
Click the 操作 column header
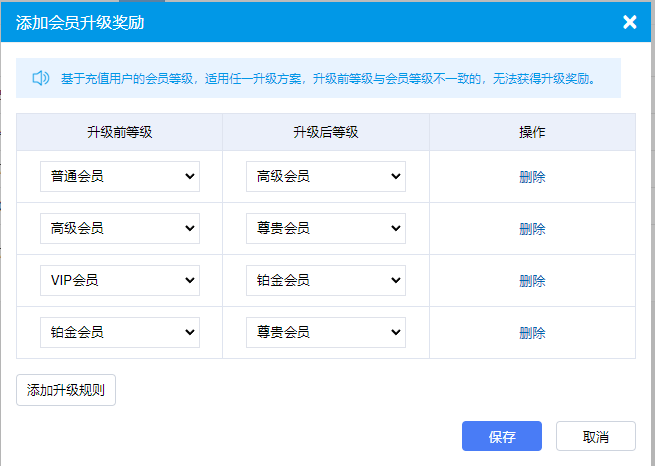(532, 132)
